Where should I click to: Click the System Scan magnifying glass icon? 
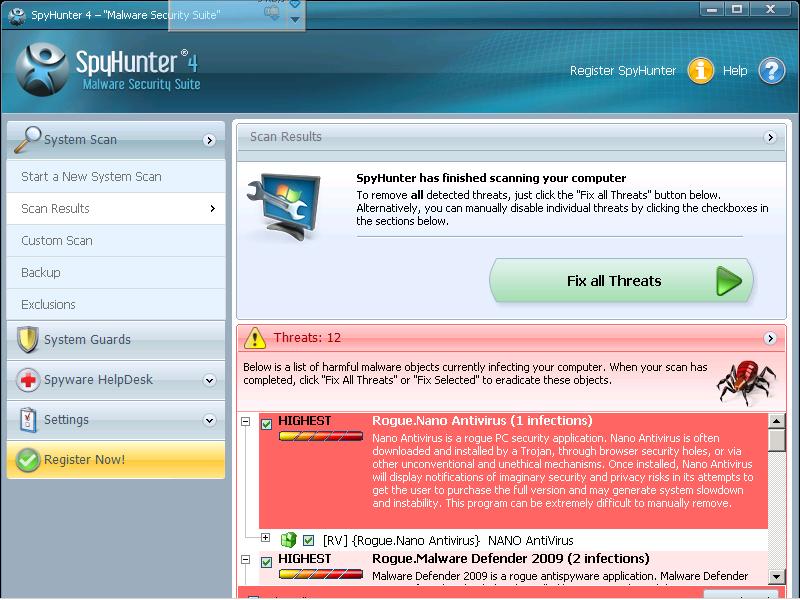[x=27, y=139]
